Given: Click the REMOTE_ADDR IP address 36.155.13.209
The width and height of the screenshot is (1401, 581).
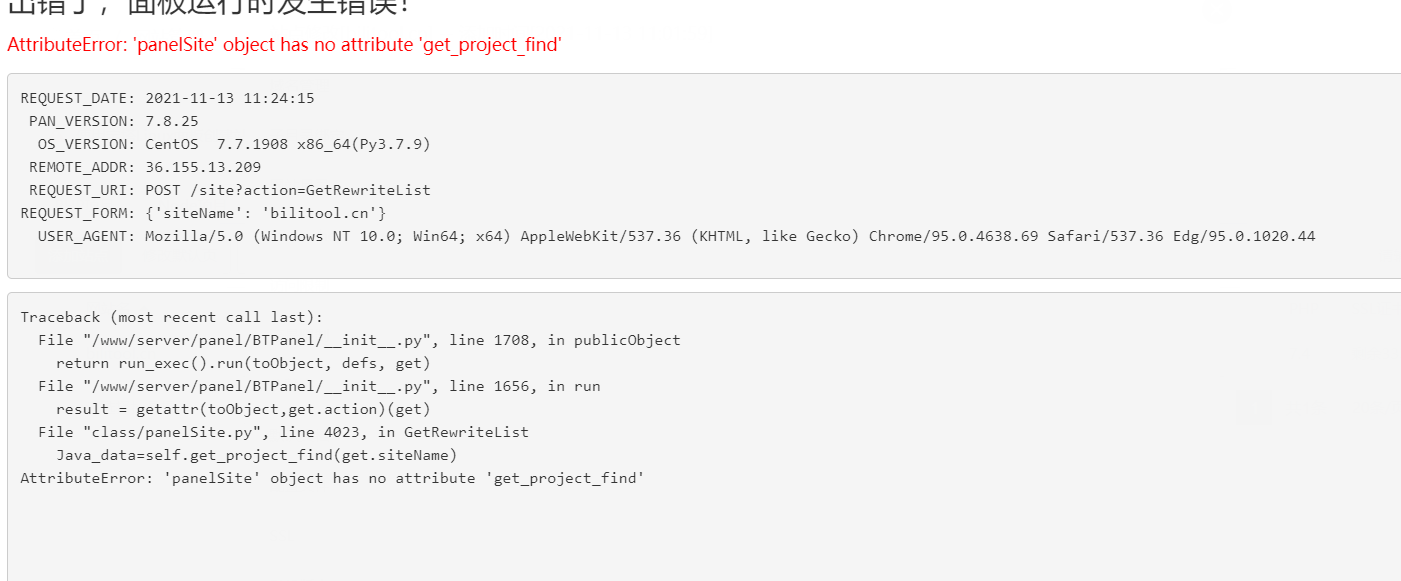Looking at the screenshot, I should (x=203, y=167).
